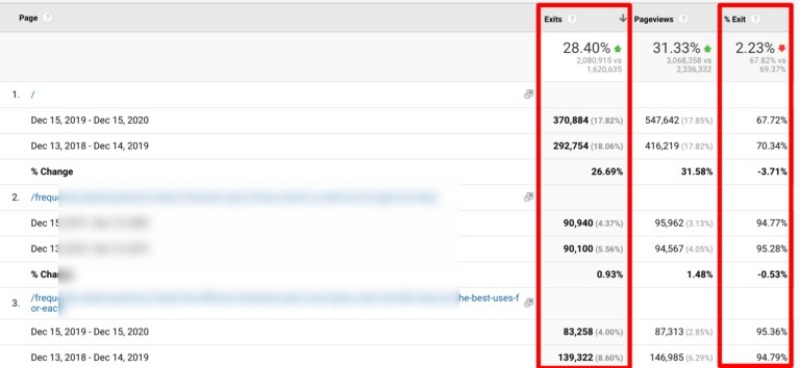Toggle the sort arrow in Exits column

[622, 18]
